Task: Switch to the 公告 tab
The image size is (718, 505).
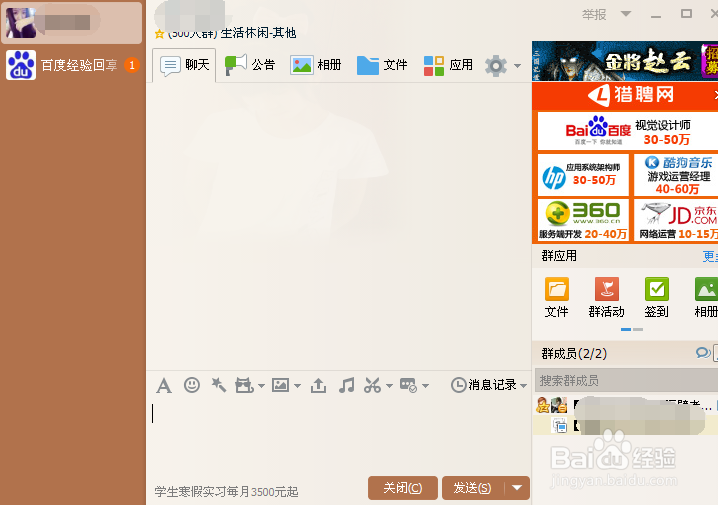Action: tap(250, 65)
